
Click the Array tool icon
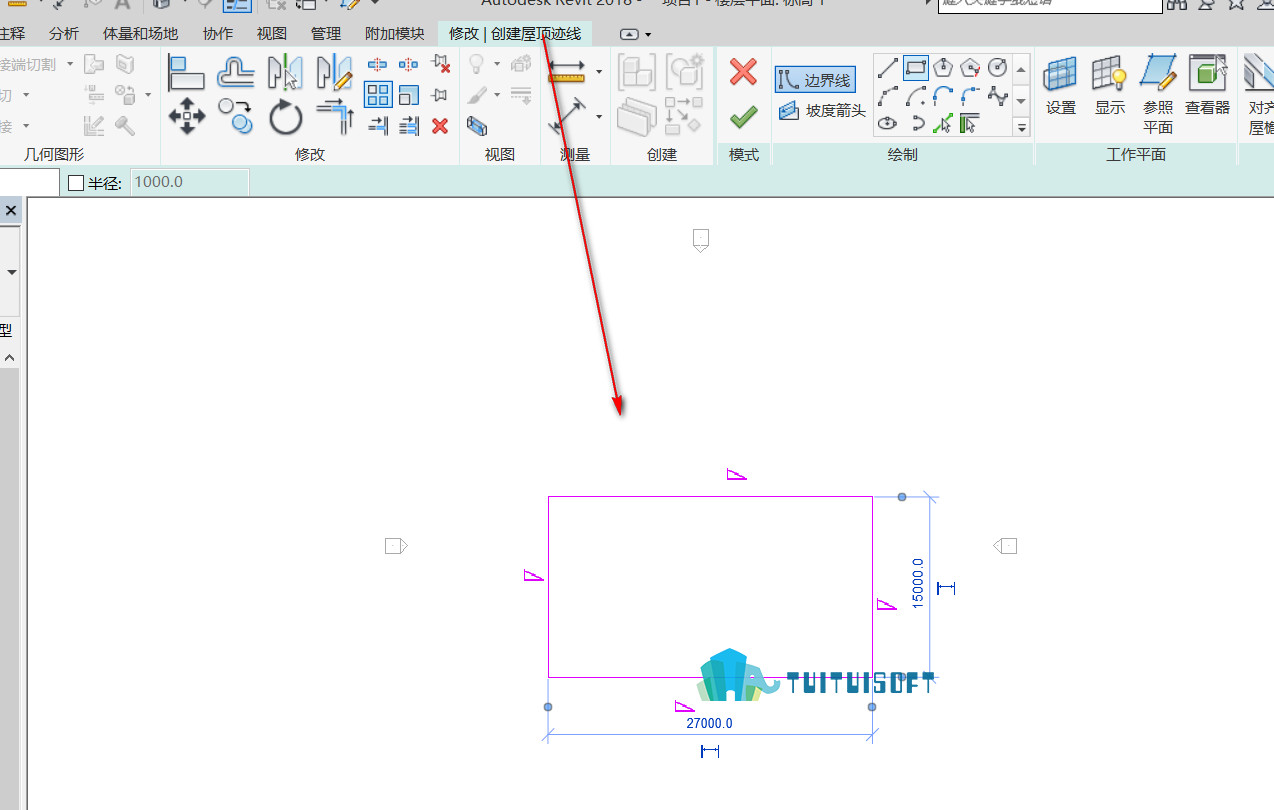(378, 95)
